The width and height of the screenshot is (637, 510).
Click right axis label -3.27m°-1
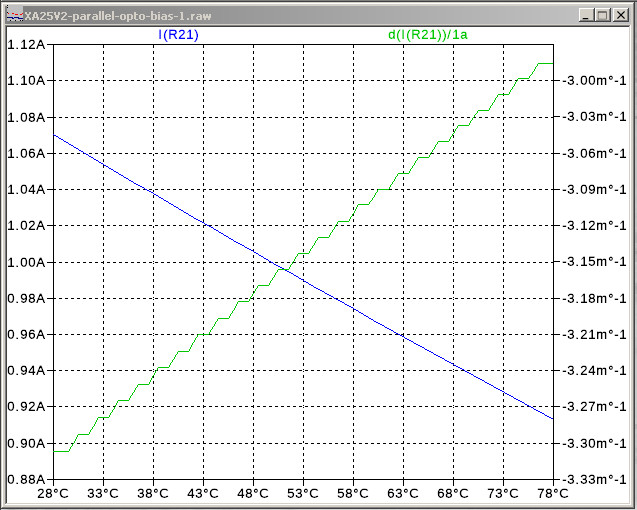tap(594, 406)
